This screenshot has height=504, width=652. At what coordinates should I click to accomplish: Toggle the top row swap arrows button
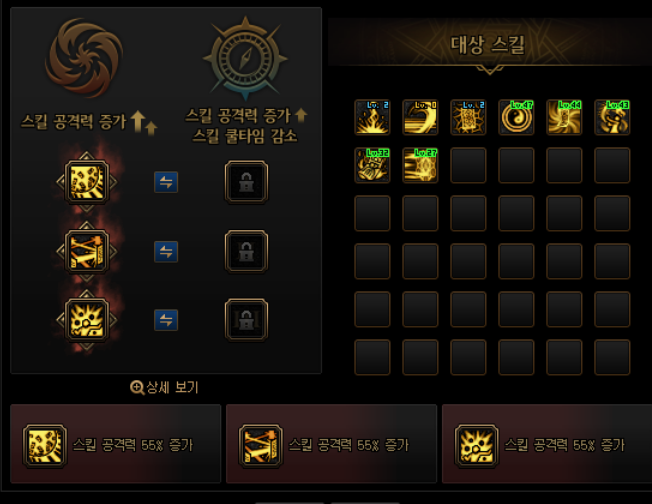(x=166, y=182)
